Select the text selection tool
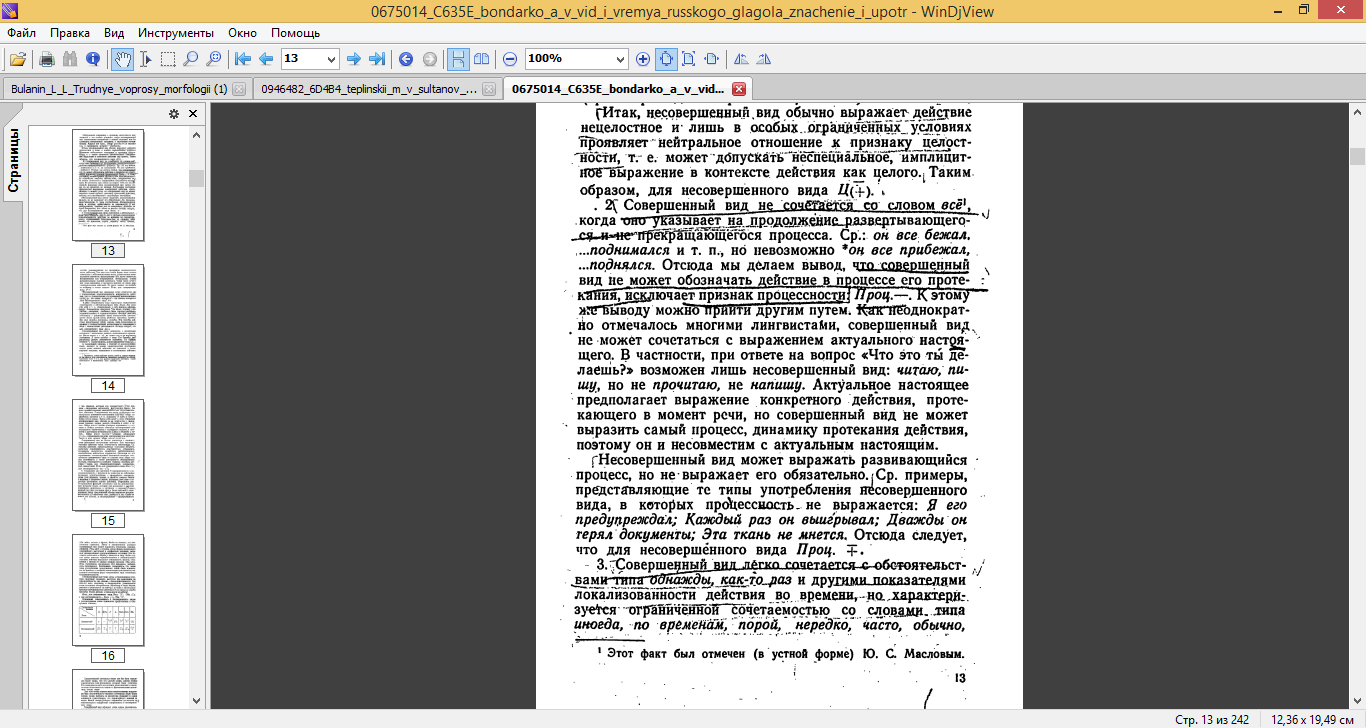Image resolution: width=1366 pixels, height=728 pixels. coord(145,59)
